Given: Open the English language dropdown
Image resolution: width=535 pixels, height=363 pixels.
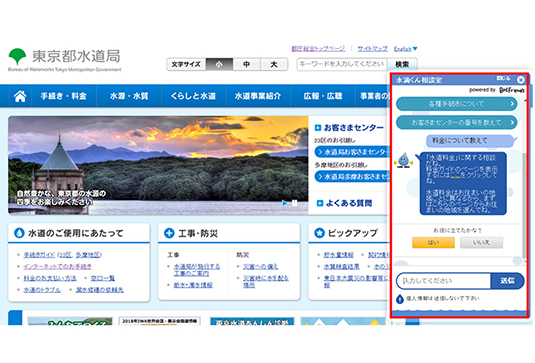Looking at the screenshot, I should point(405,49).
